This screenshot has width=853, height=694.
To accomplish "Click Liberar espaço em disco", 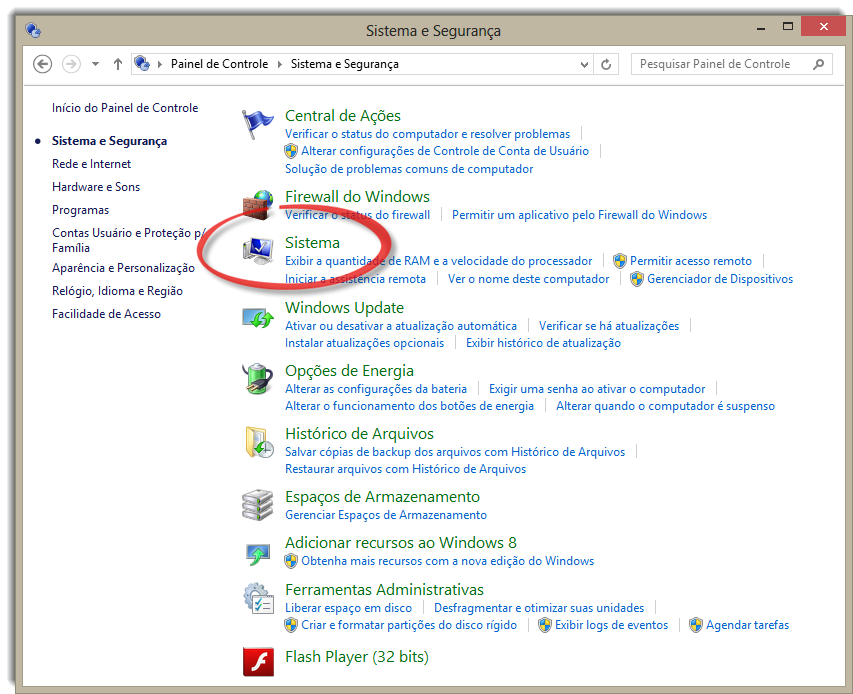I will pos(348,608).
